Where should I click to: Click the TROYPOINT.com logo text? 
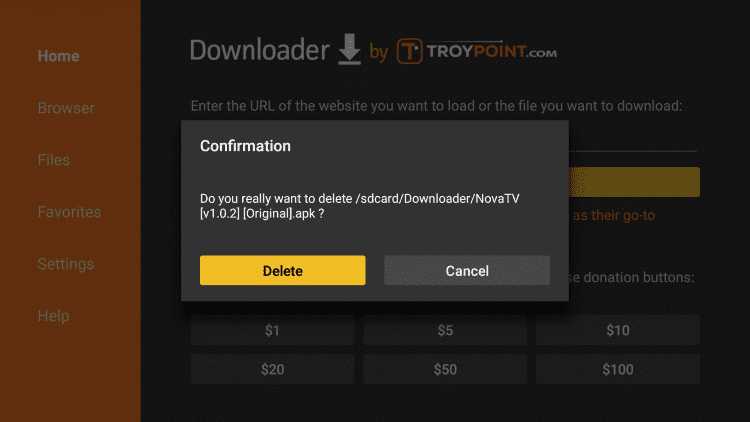pos(492,51)
